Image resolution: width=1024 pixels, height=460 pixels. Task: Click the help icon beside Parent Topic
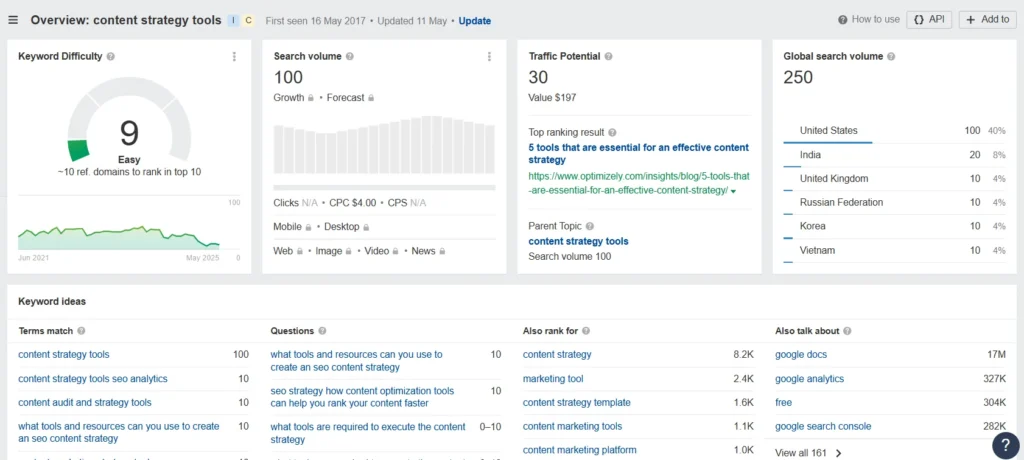point(590,227)
